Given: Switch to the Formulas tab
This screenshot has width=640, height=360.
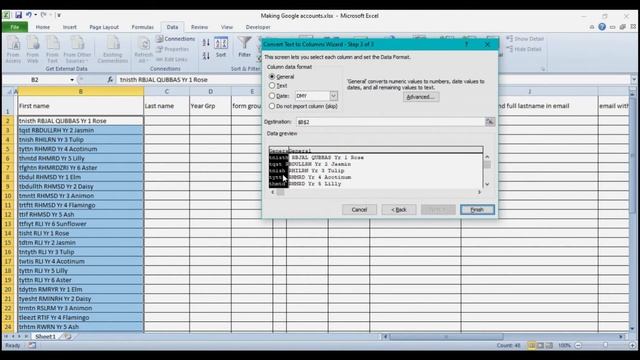Looking at the screenshot, I should tap(142, 27).
